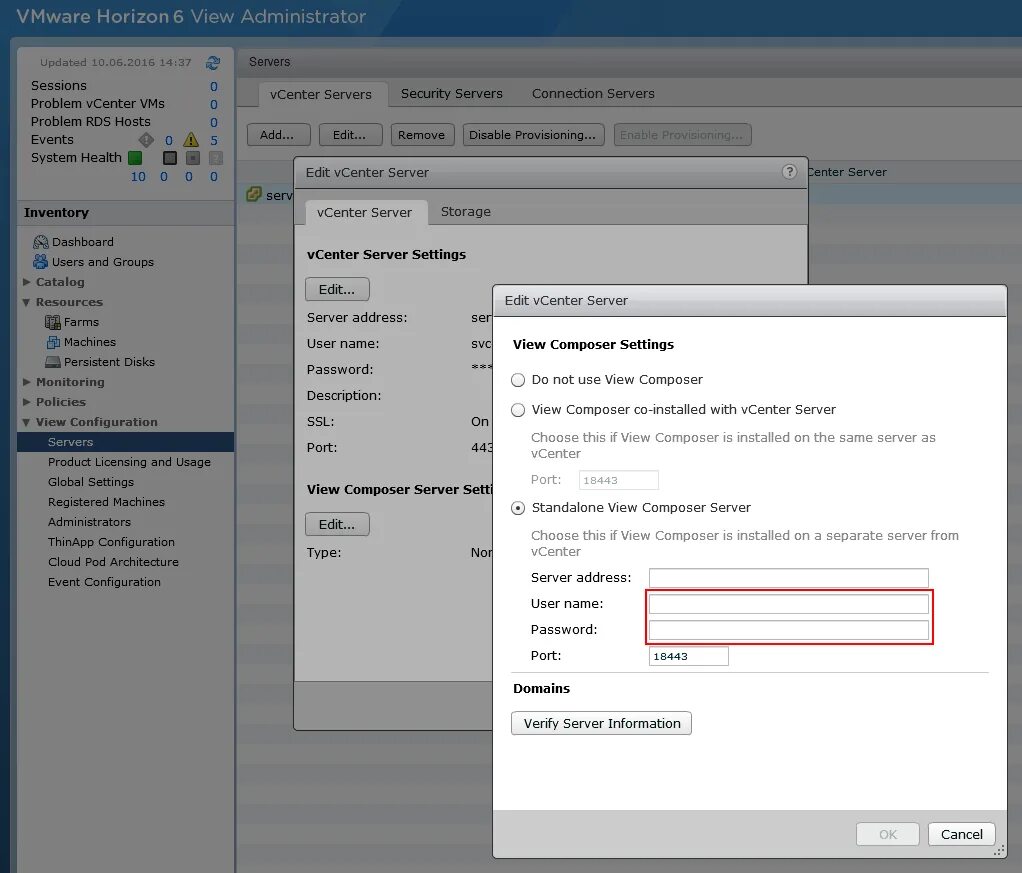Click the Events warning count 5
1022x873 pixels.
click(x=214, y=140)
